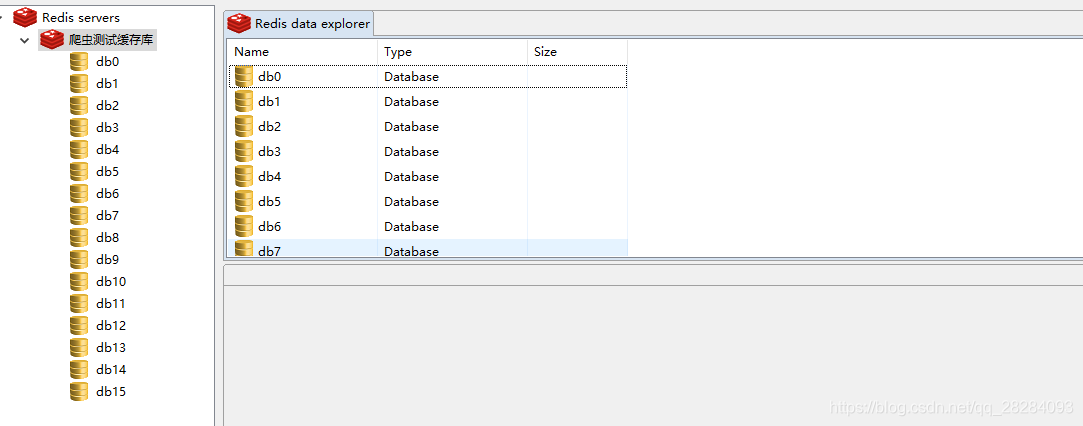Click the Database type cell for db7

412,251
